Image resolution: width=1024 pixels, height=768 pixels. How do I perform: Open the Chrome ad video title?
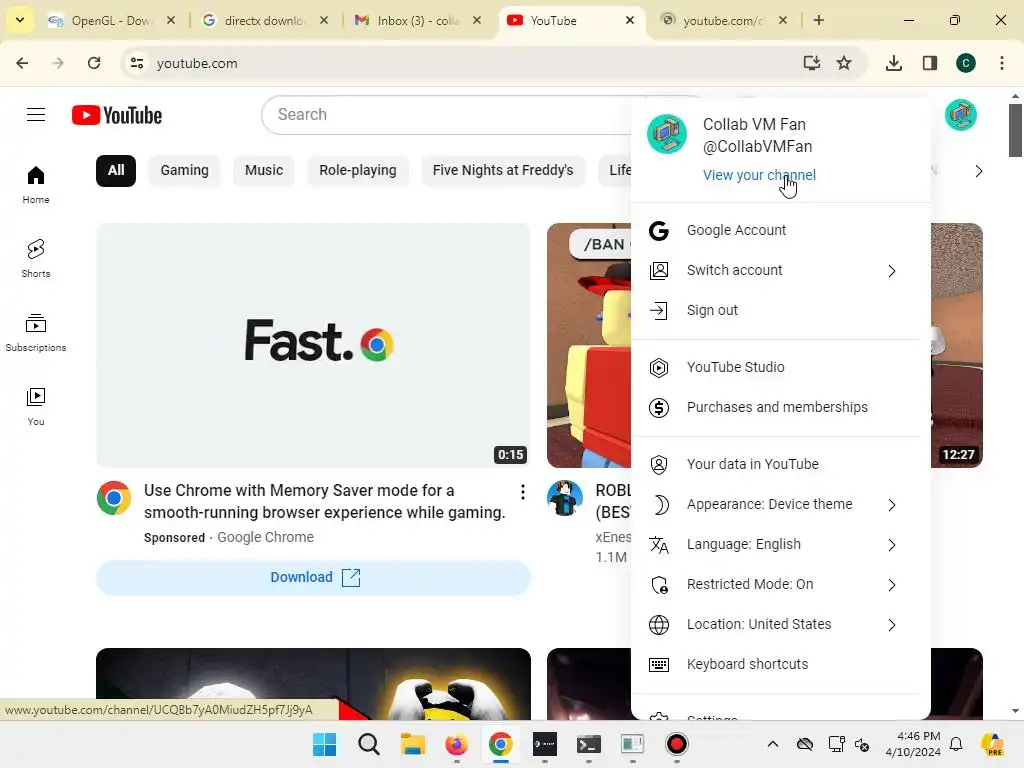325,502
